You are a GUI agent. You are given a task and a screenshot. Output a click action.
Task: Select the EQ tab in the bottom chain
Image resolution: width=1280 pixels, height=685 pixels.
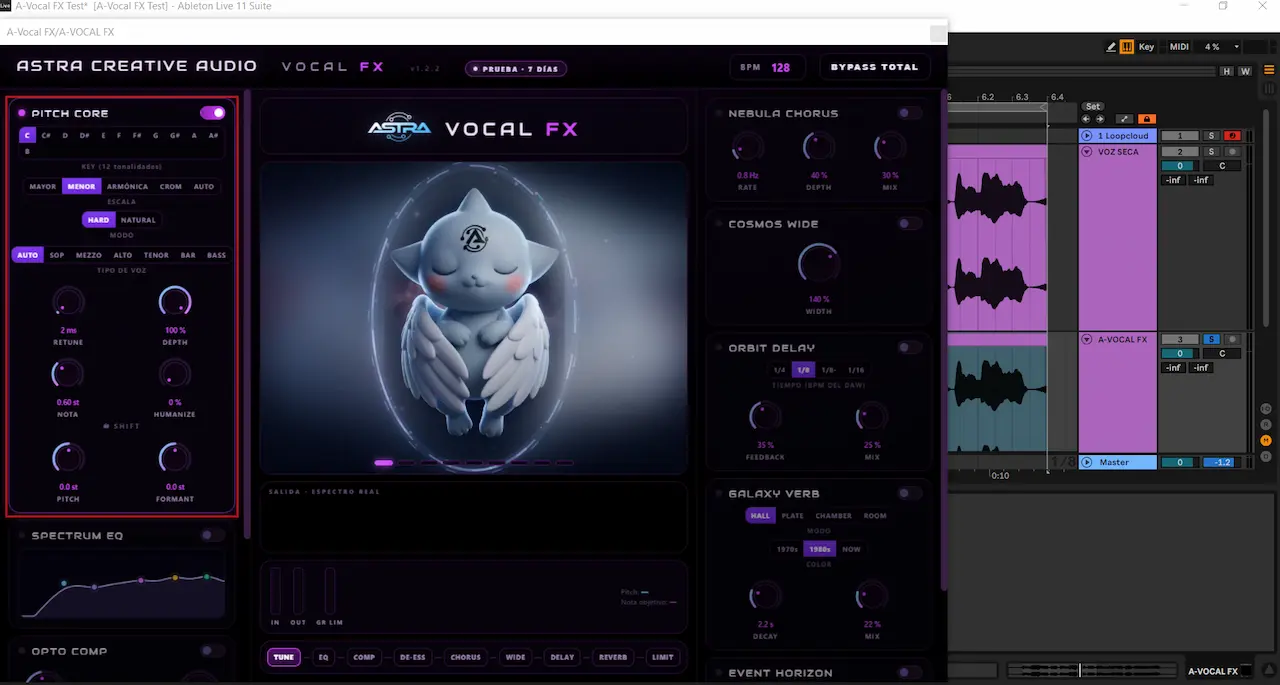(324, 657)
